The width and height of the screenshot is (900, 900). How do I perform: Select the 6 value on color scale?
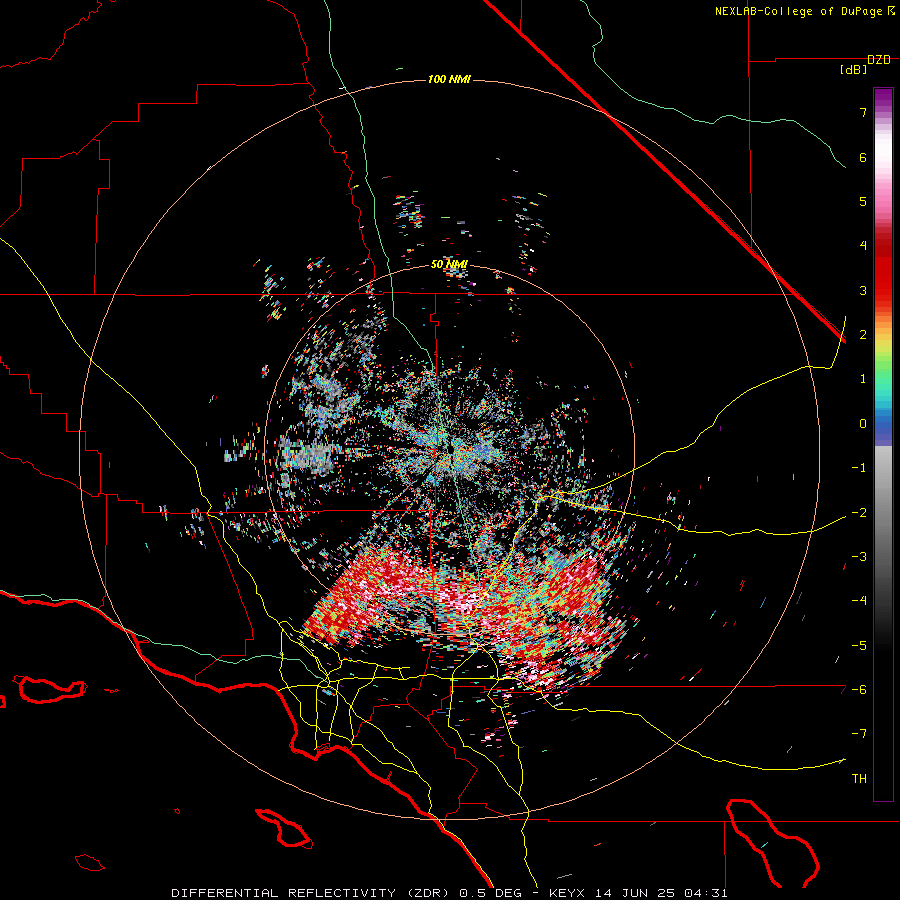coord(863,157)
